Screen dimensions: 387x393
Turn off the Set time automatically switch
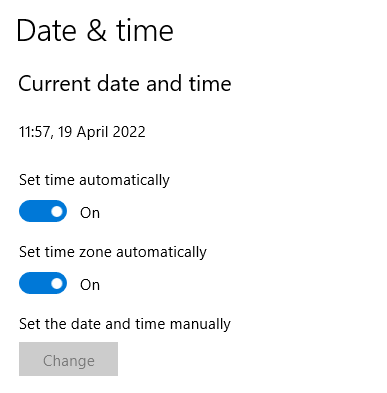coord(43,211)
